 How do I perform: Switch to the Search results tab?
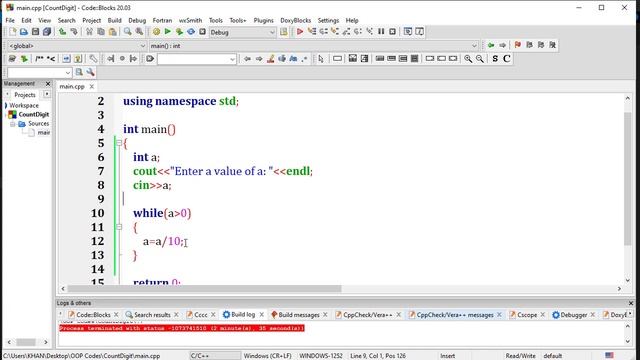coord(152,315)
